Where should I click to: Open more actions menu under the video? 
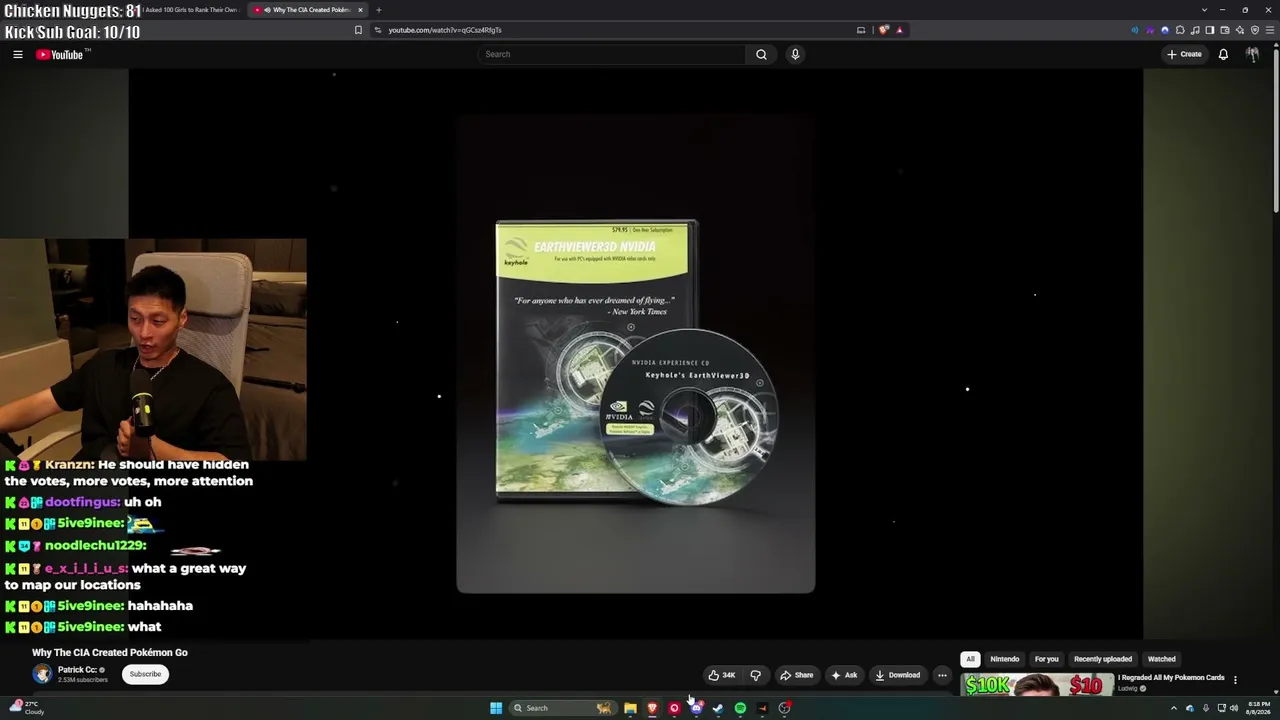point(942,675)
